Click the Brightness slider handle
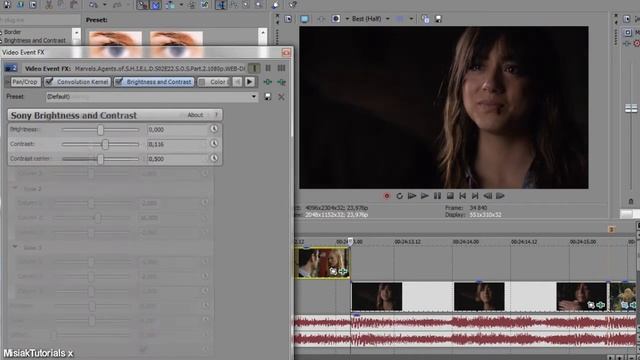This screenshot has width=640, height=360. [x=100, y=130]
